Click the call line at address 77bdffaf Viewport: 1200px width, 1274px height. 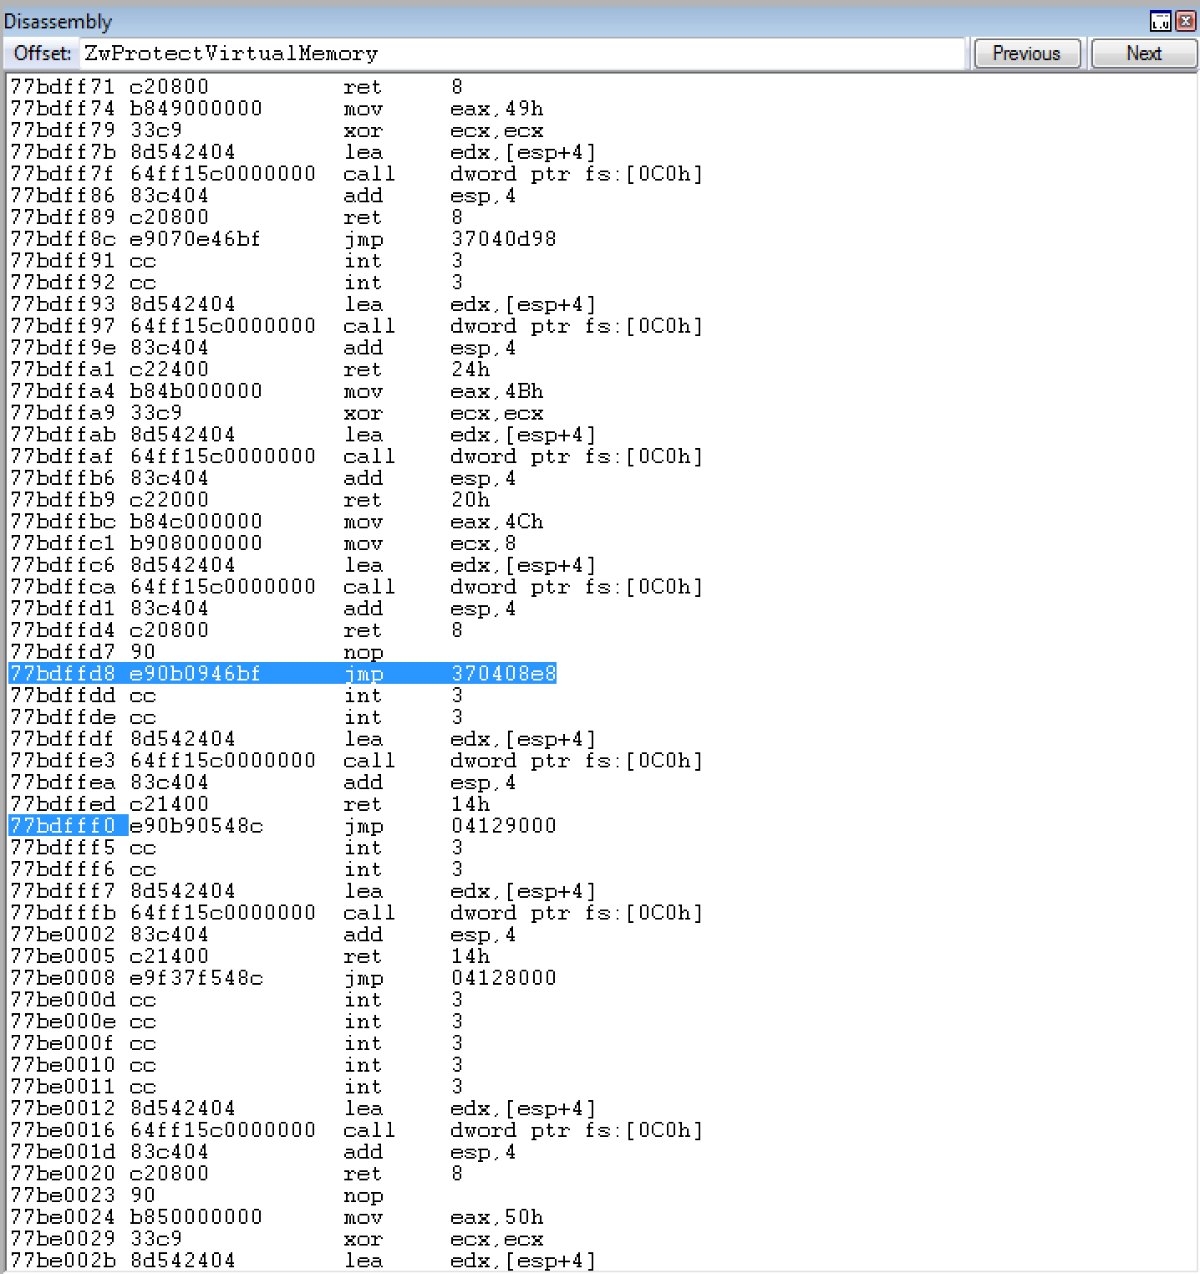click(x=356, y=456)
